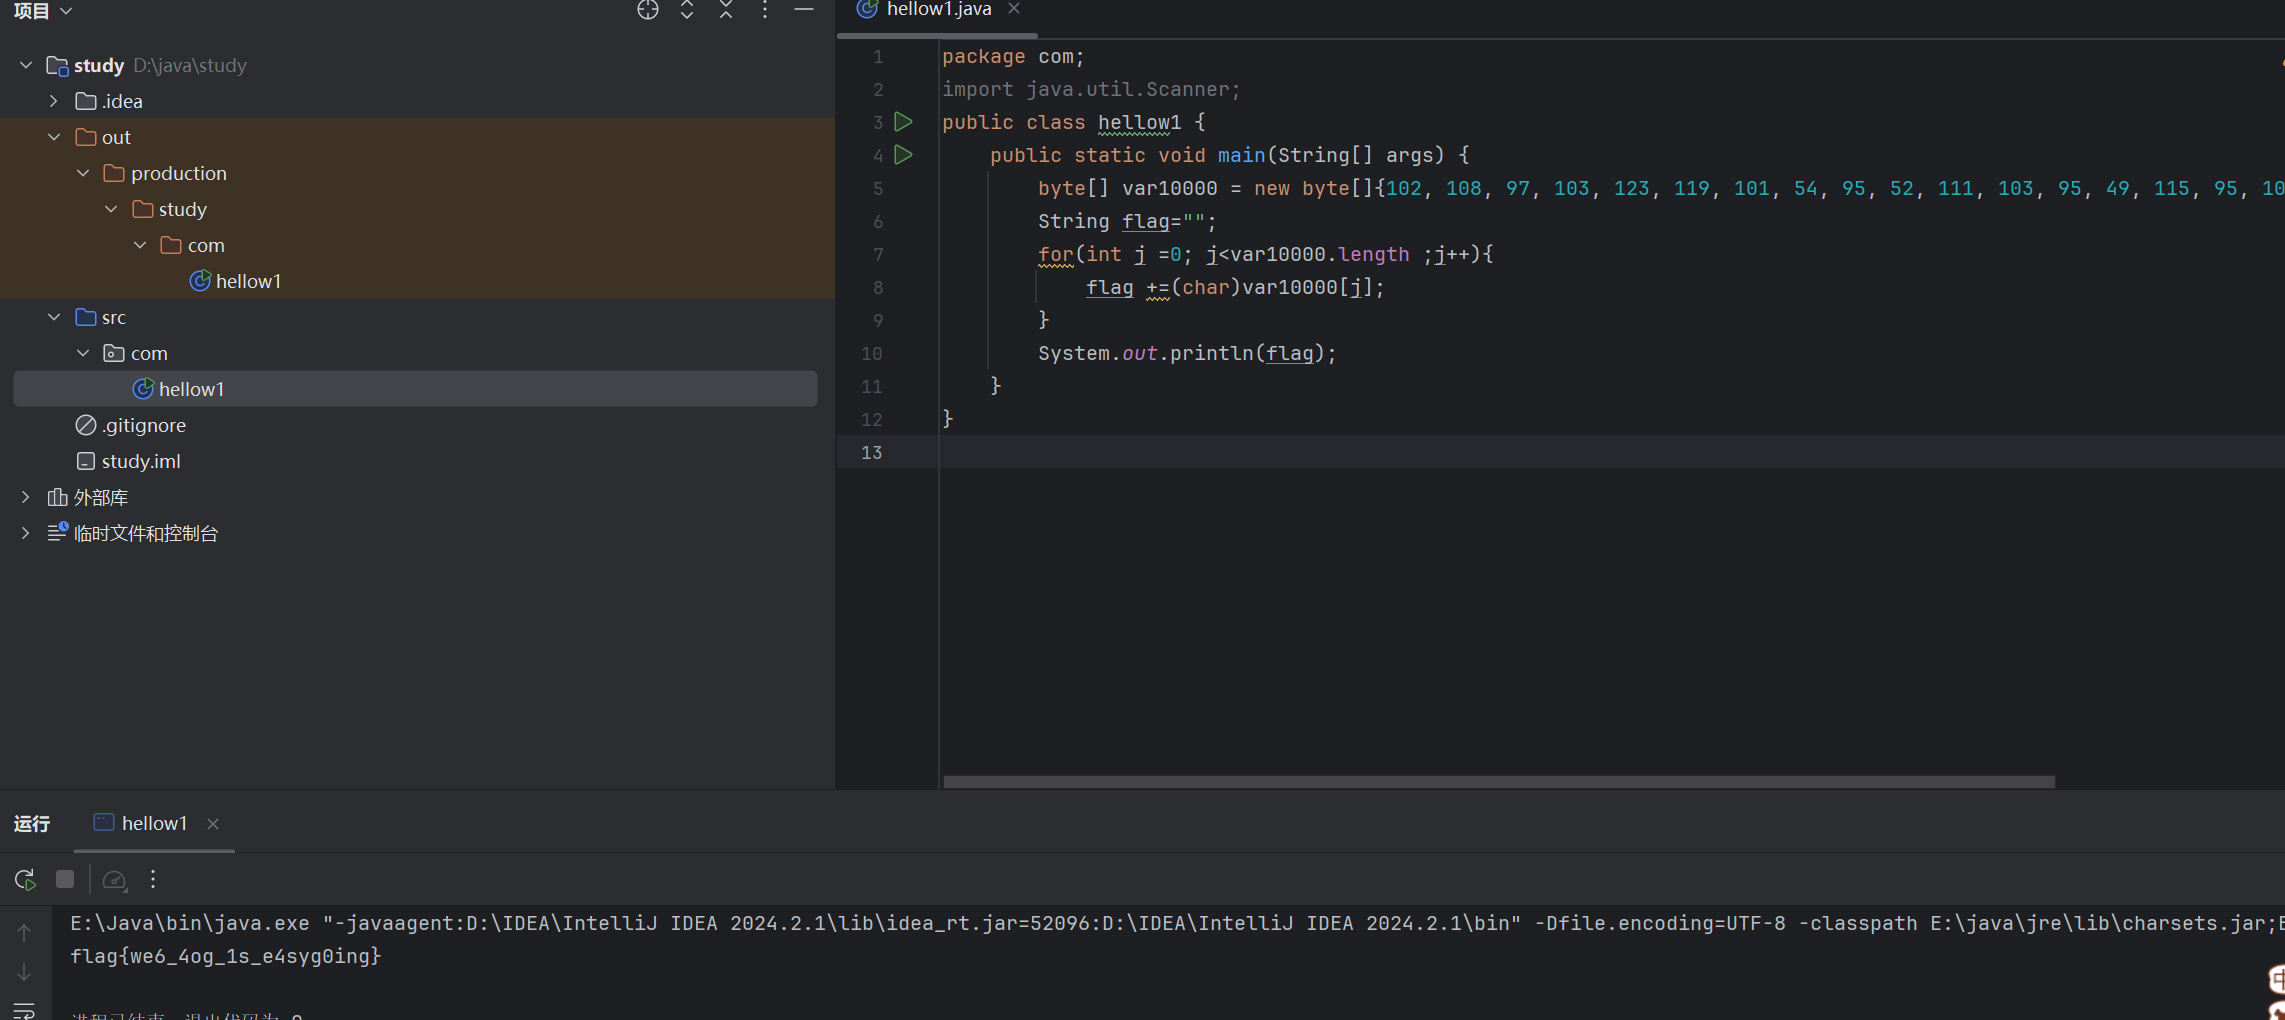This screenshot has width=2285, height=1020.
Task: Click the out folder icon
Action: [x=86, y=137]
